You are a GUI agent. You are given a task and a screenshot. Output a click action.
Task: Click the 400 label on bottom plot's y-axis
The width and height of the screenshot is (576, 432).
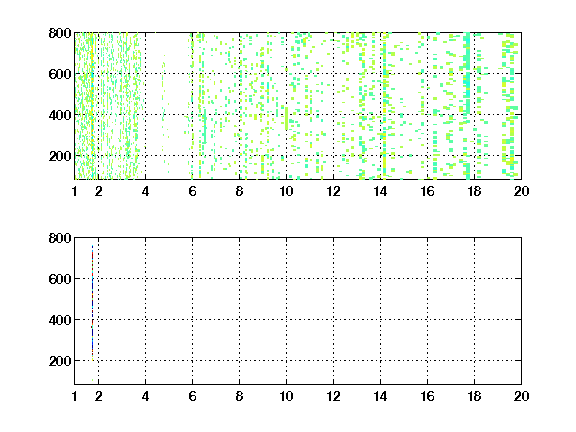coord(60,320)
